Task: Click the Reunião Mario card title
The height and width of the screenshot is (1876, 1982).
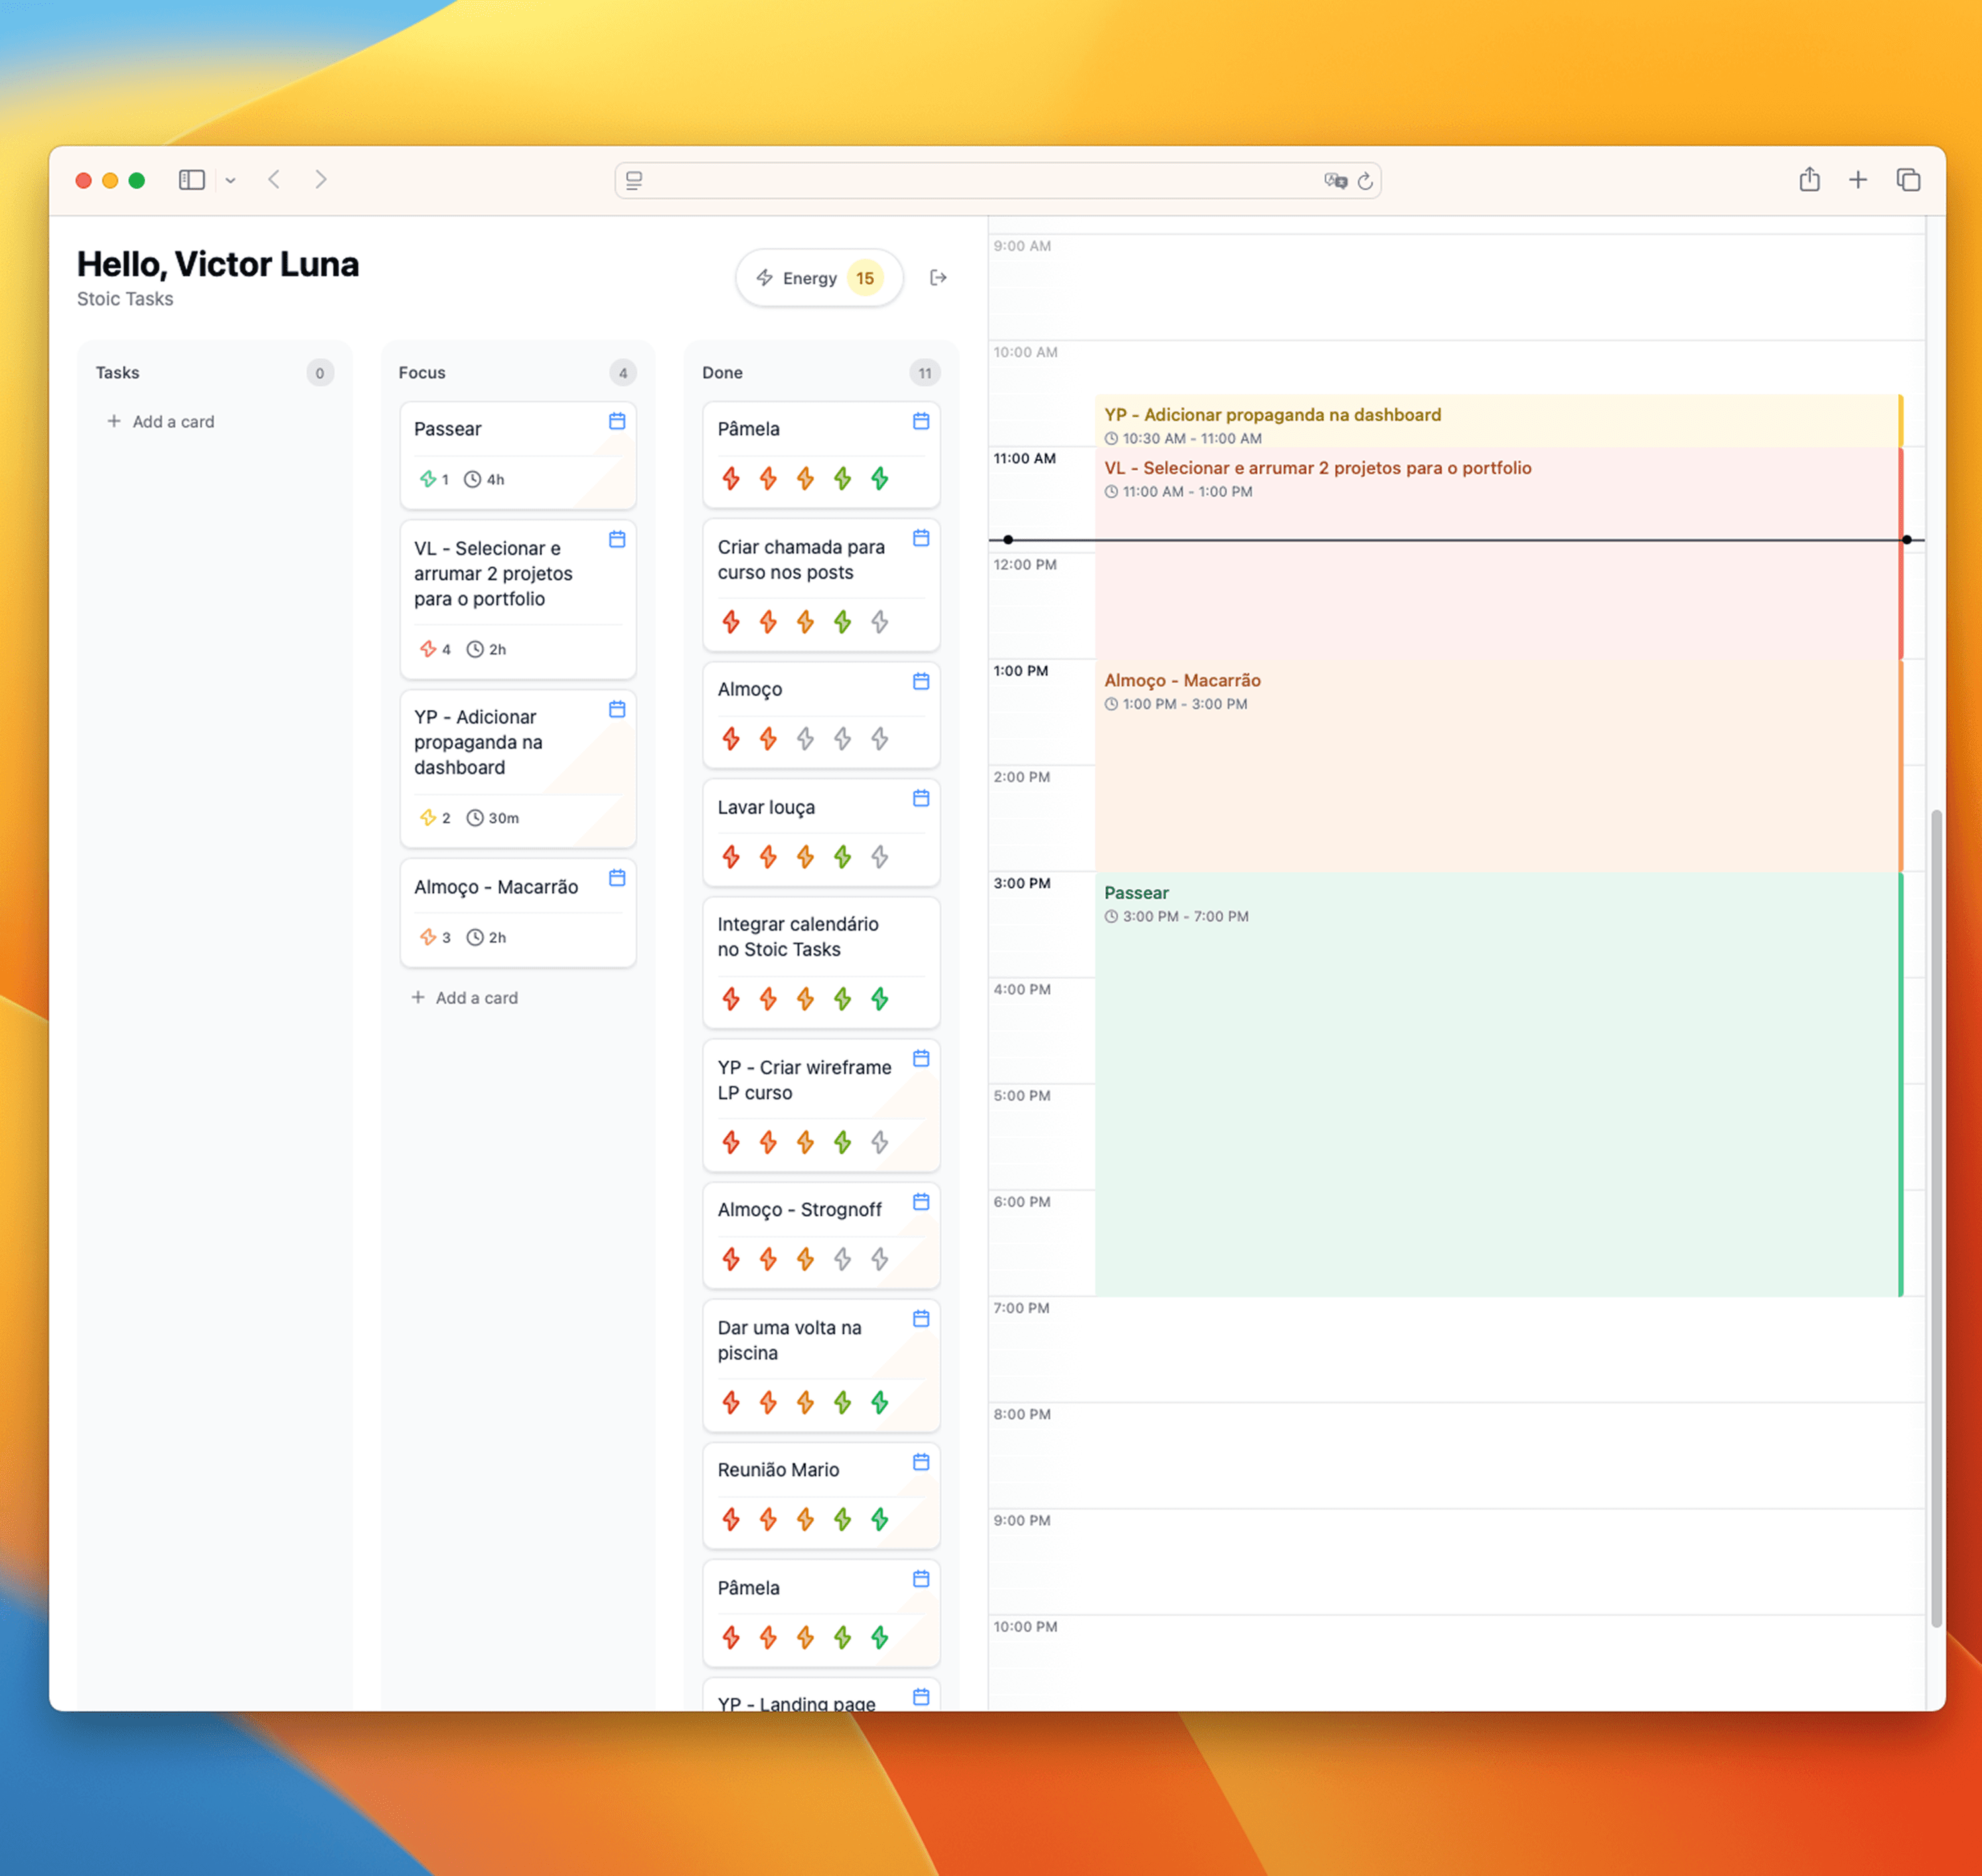Action: point(778,1470)
